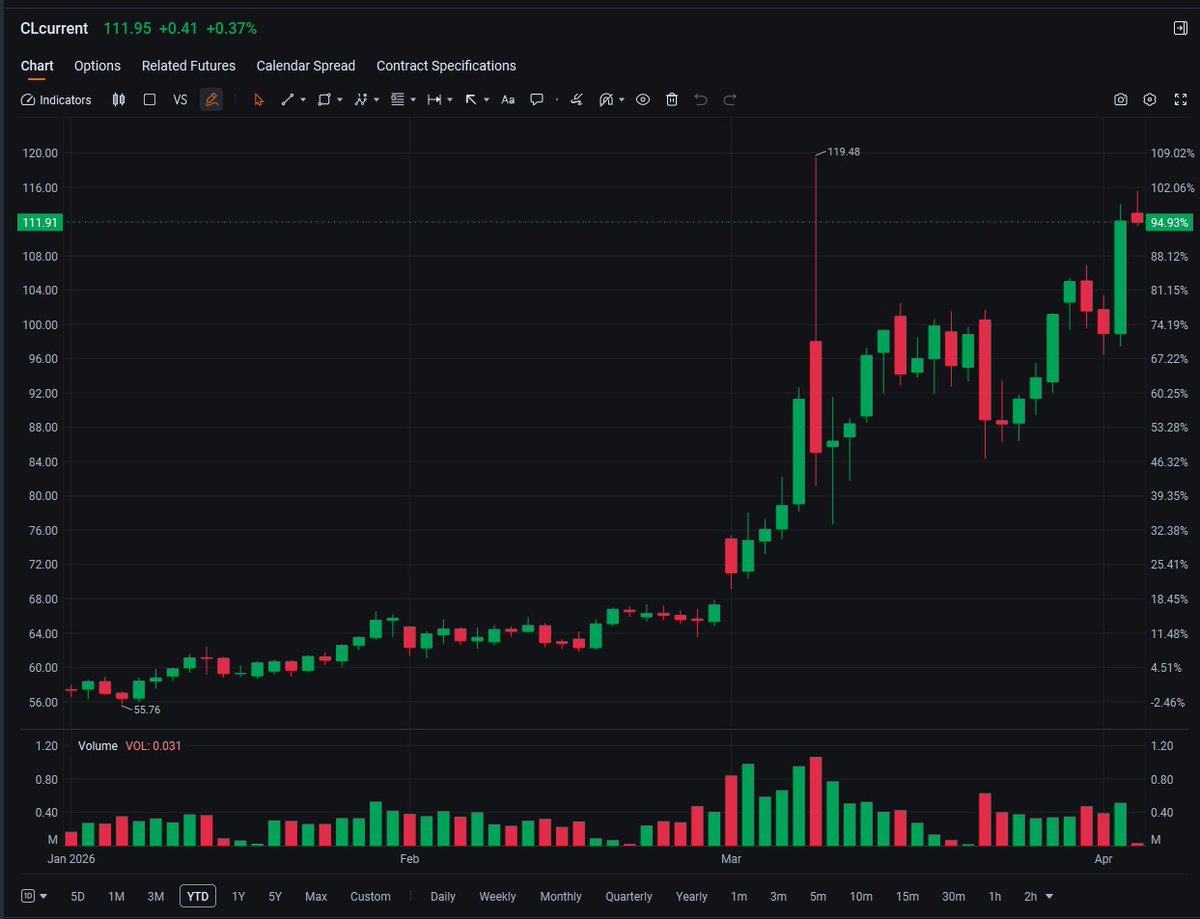Click the Volume indicator label
This screenshot has height=919, width=1200.
click(98, 746)
